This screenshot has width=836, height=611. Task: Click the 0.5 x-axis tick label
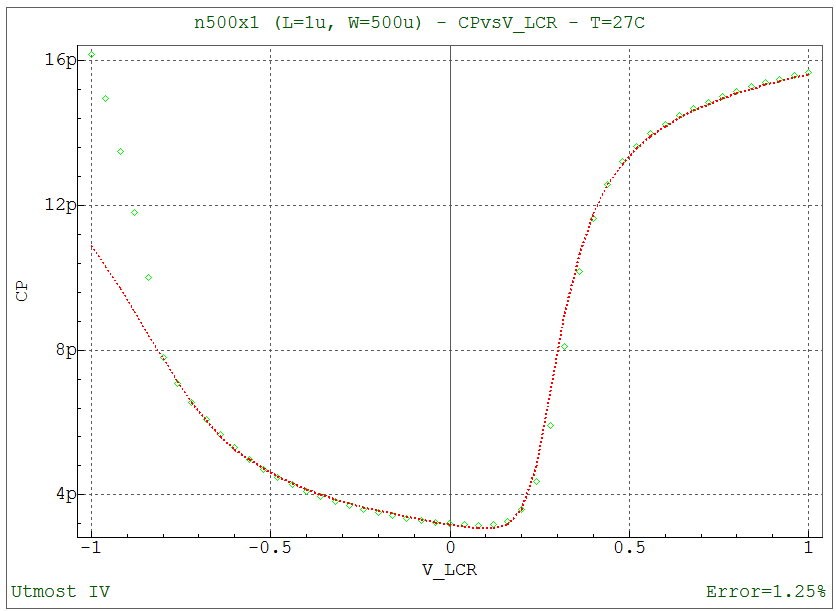tap(630, 548)
